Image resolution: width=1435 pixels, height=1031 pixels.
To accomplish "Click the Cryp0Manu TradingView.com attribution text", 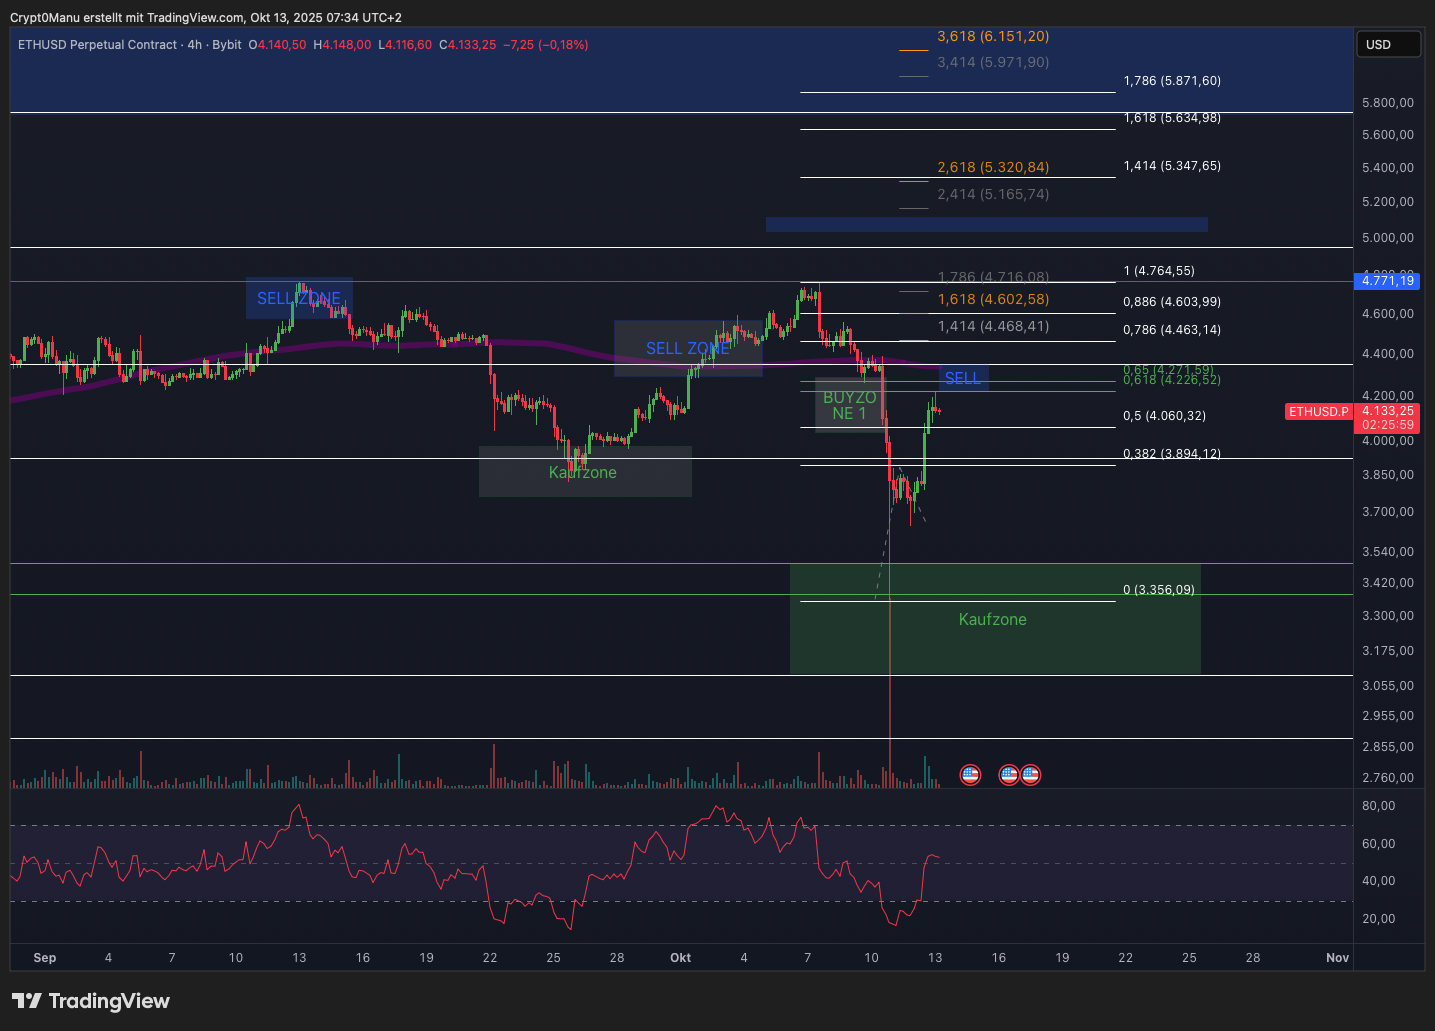I will [x=205, y=17].
